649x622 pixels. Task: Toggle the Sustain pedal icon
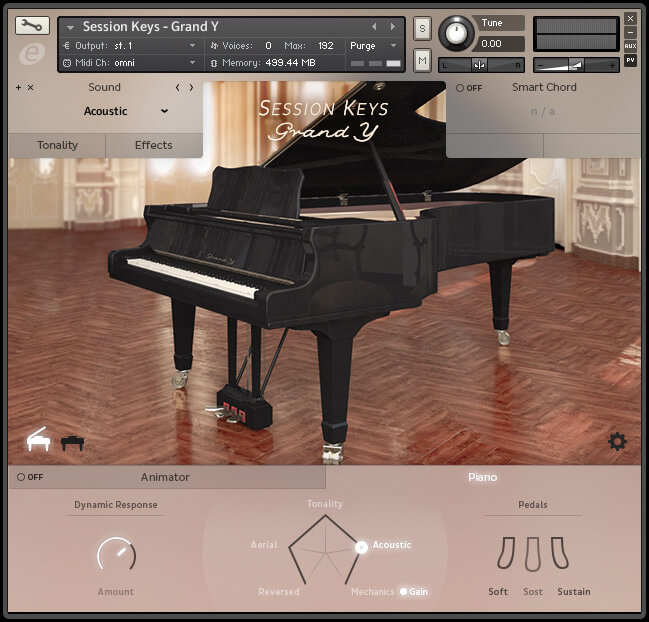tap(560, 553)
